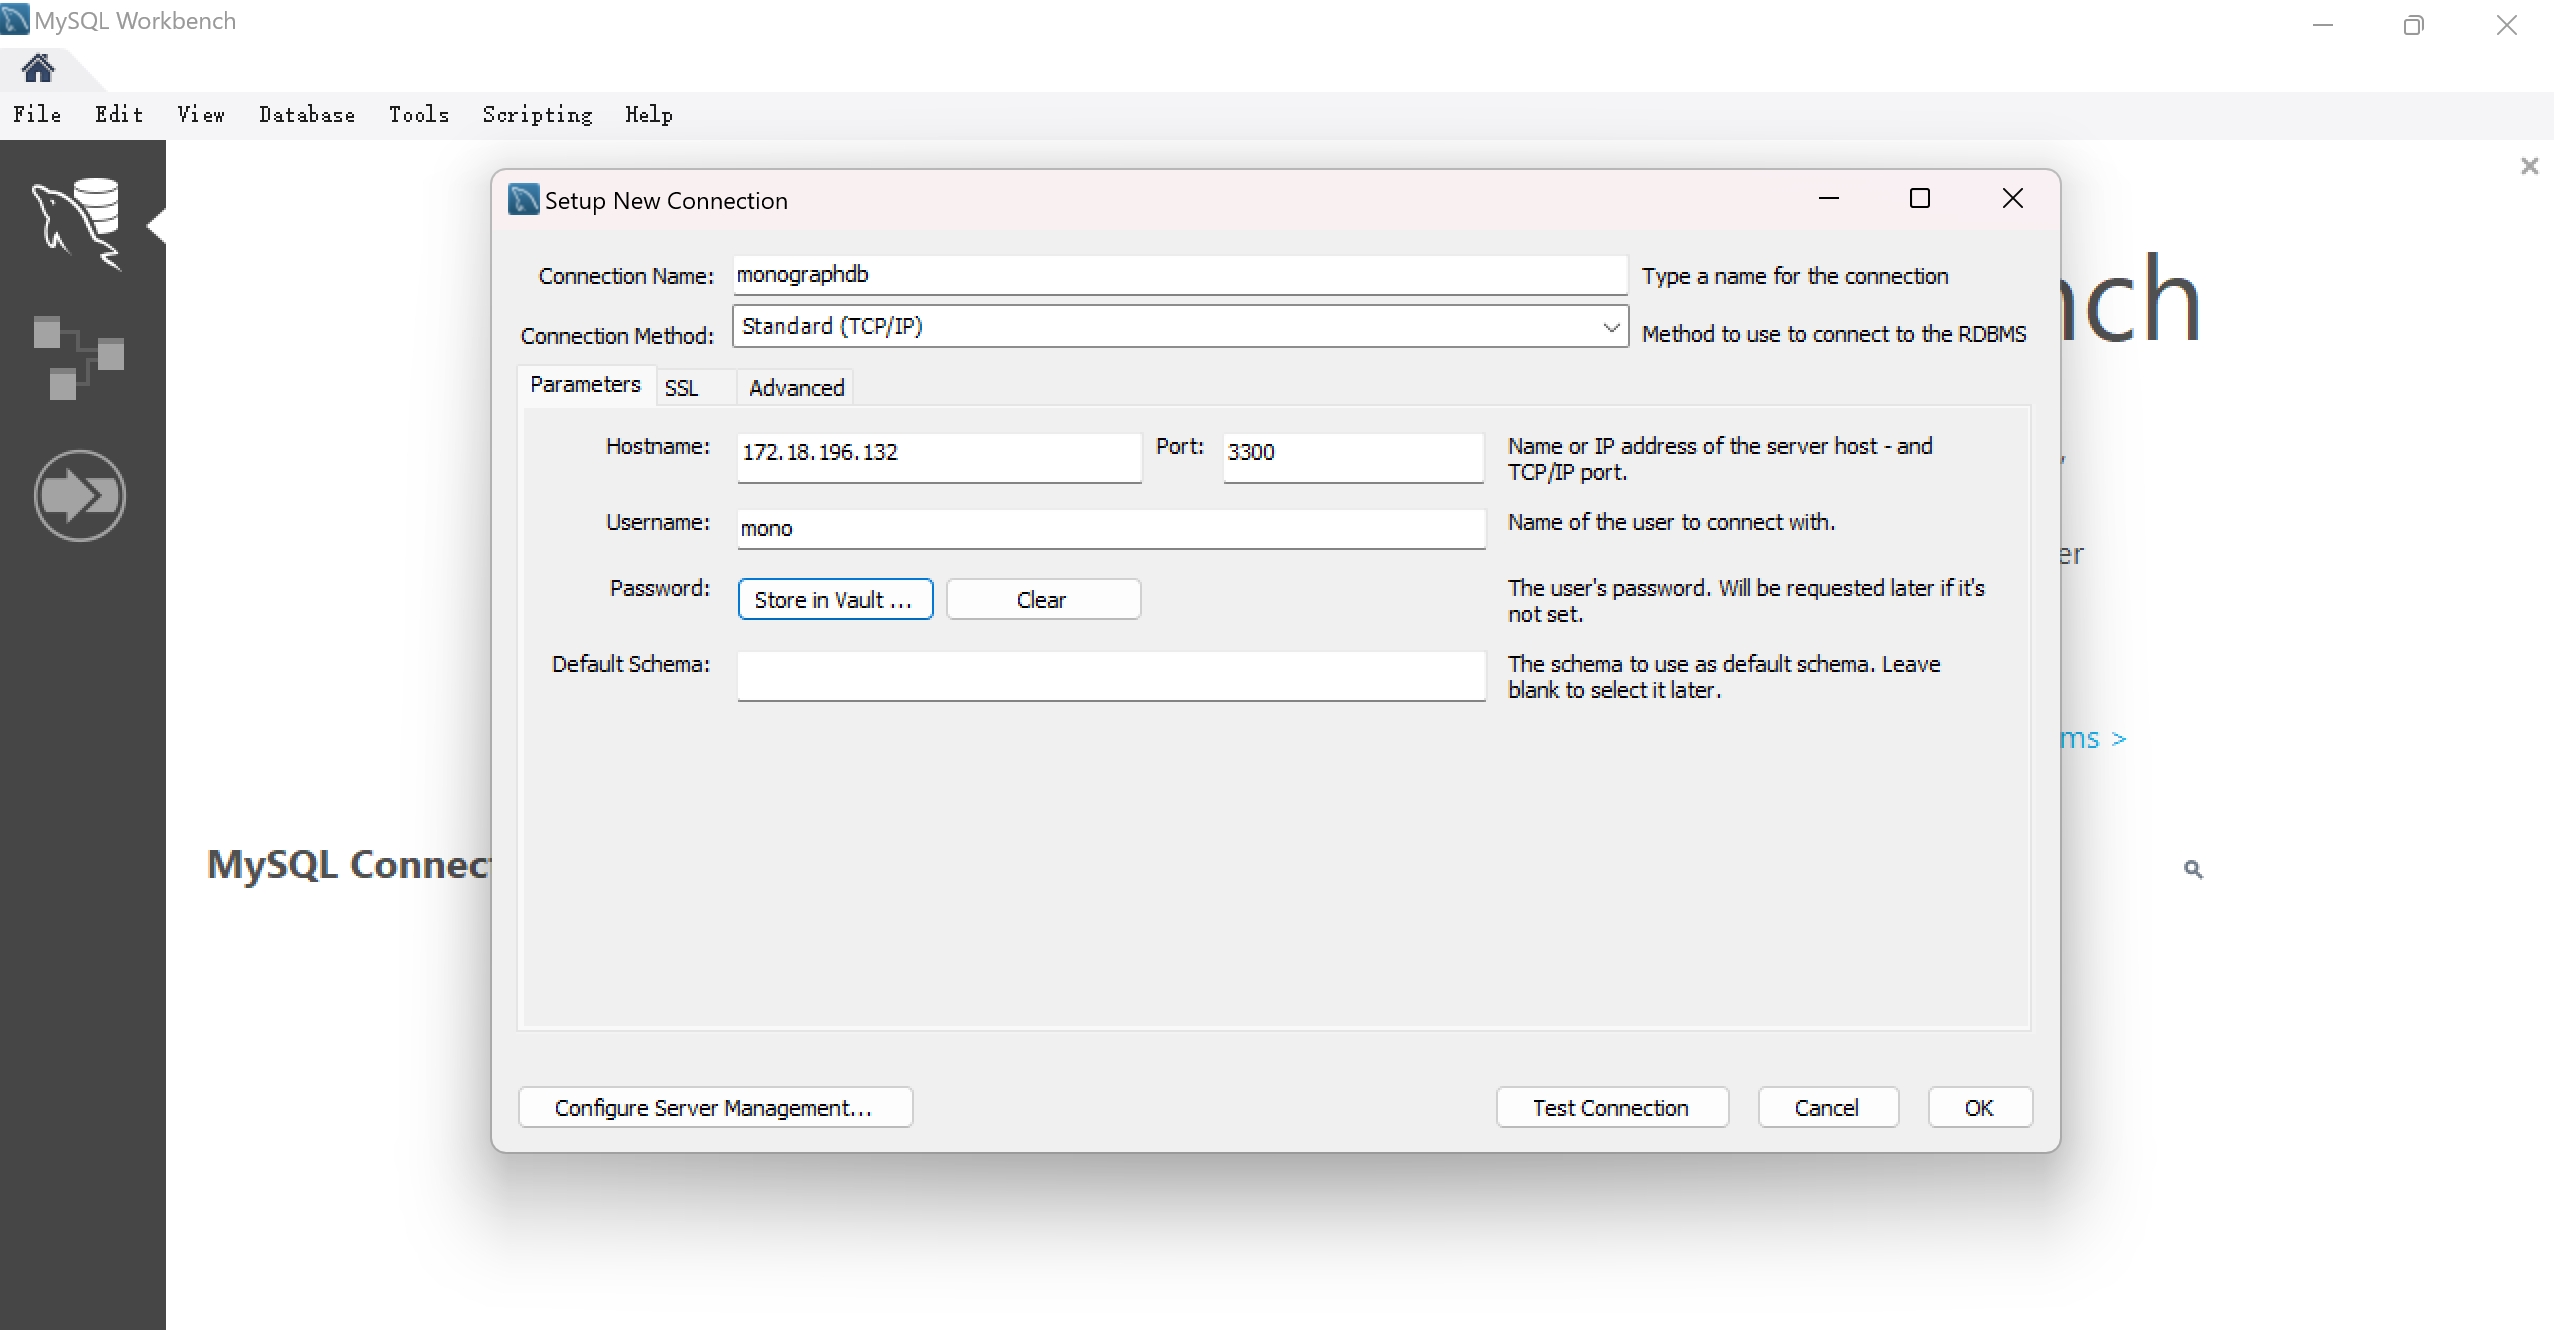Image resolution: width=2554 pixels, height=1330 pixels.
Task: Maximize the Setup New Connection dialog
Action: pyautogui.click(x=1919, y=199)
